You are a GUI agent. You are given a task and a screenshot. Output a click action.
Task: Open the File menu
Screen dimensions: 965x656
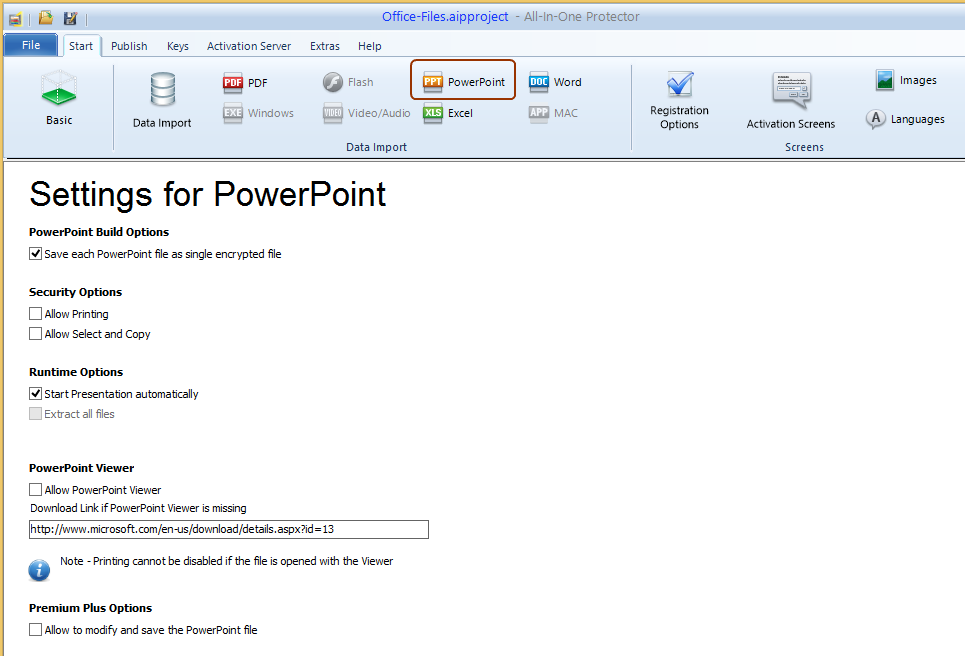[x=31, y=45]
